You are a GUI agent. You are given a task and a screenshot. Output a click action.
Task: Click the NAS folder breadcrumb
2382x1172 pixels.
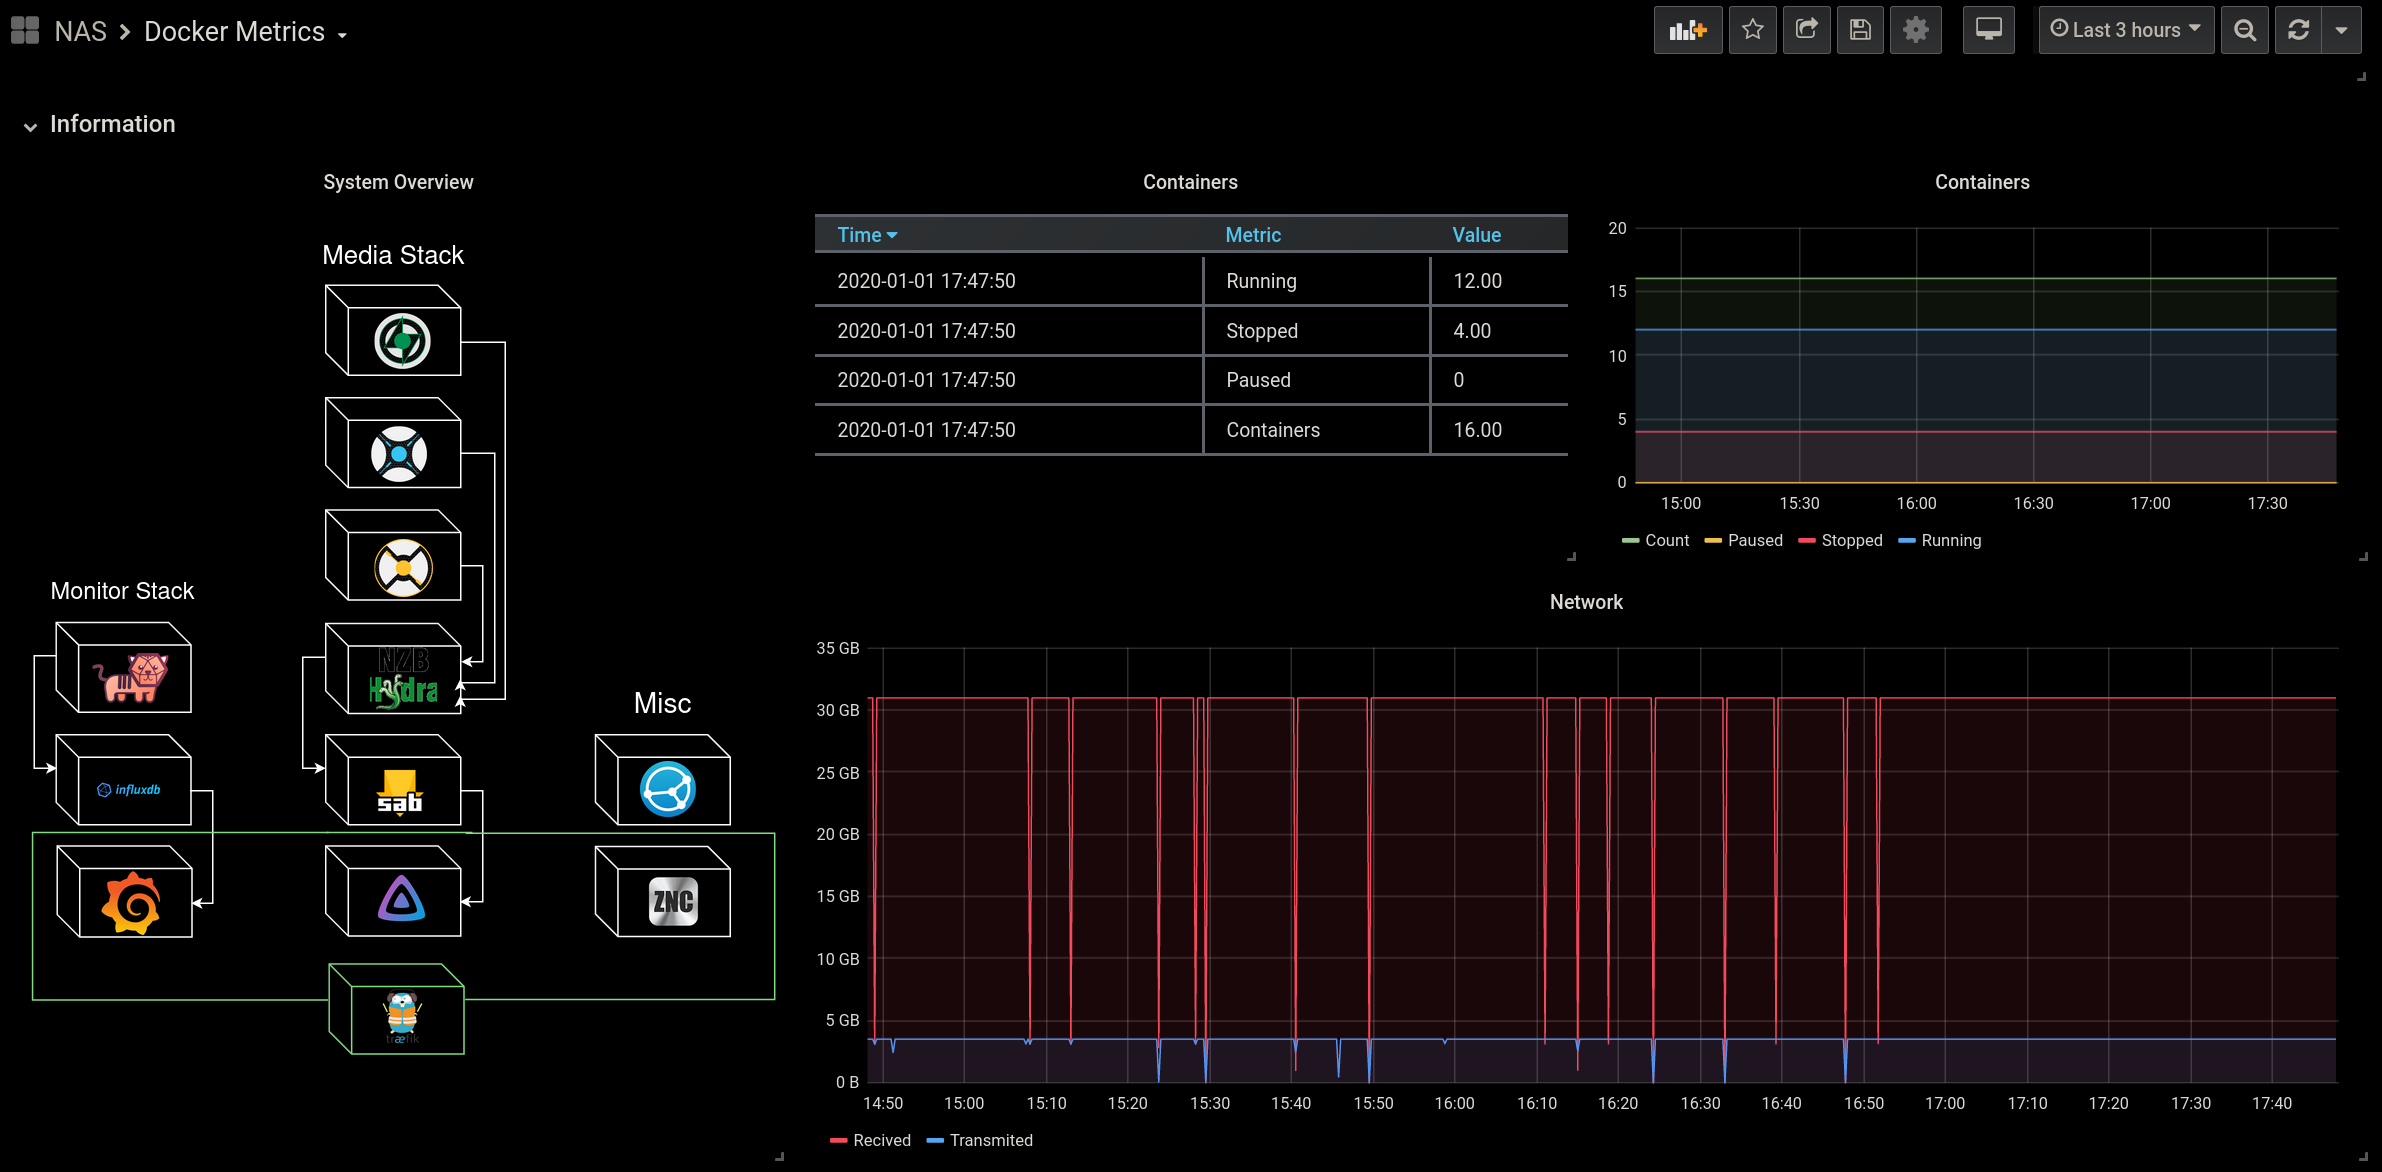81,32
